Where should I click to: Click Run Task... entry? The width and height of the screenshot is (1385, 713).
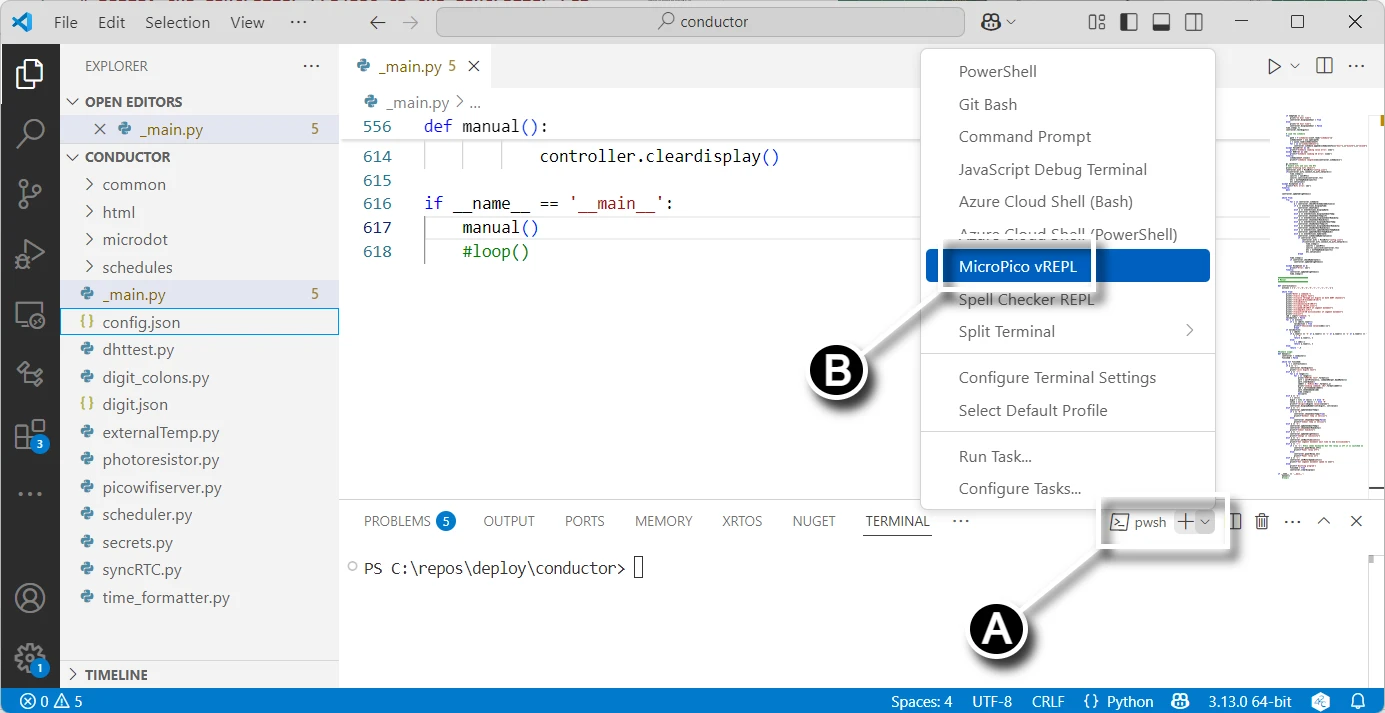coord(1068,456)
